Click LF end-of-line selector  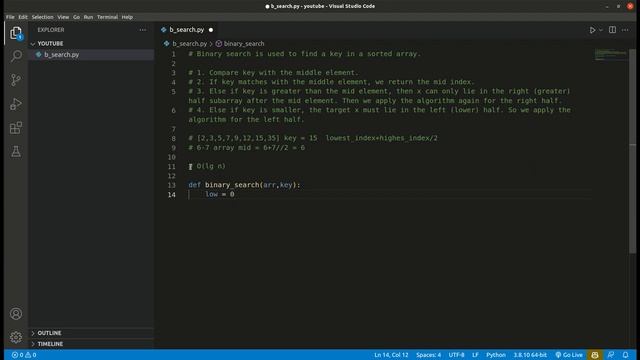[475, 355]
